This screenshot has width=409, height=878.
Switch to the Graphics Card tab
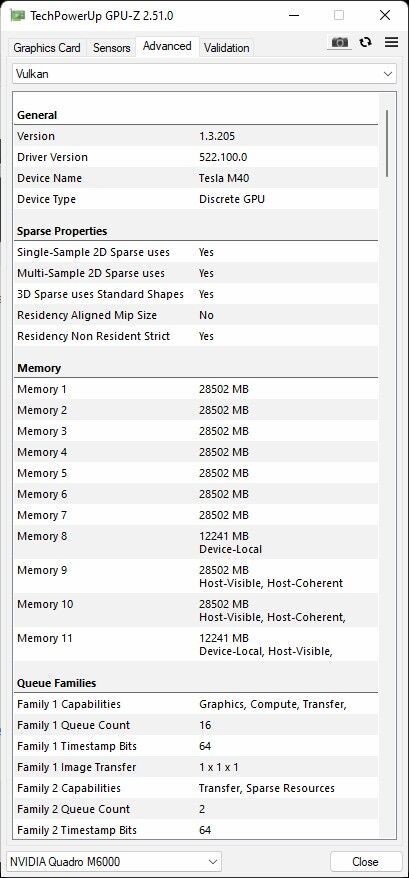tap(47, 48)
